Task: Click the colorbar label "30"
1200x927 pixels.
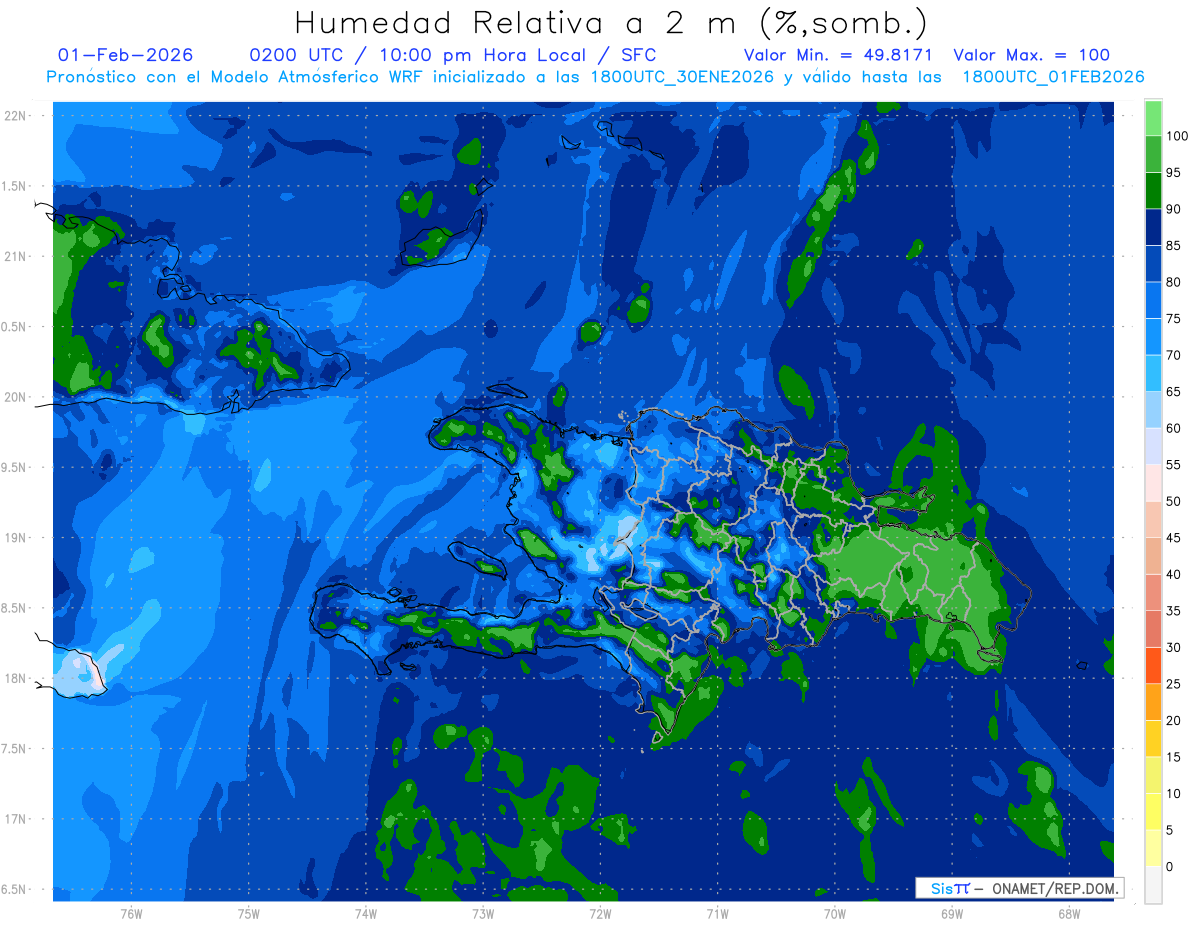Action: (1173, 647)
